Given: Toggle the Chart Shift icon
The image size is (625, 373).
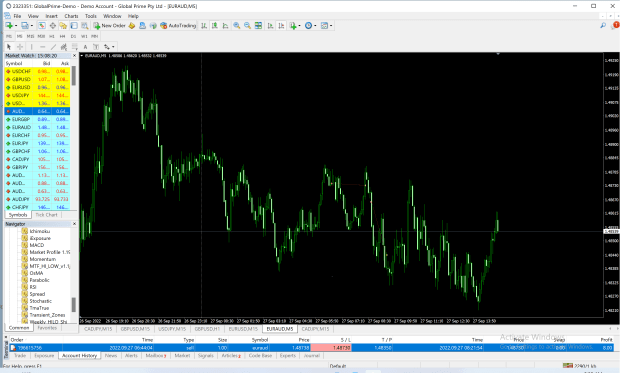Looking at the screenshot, I should point(281,26).
